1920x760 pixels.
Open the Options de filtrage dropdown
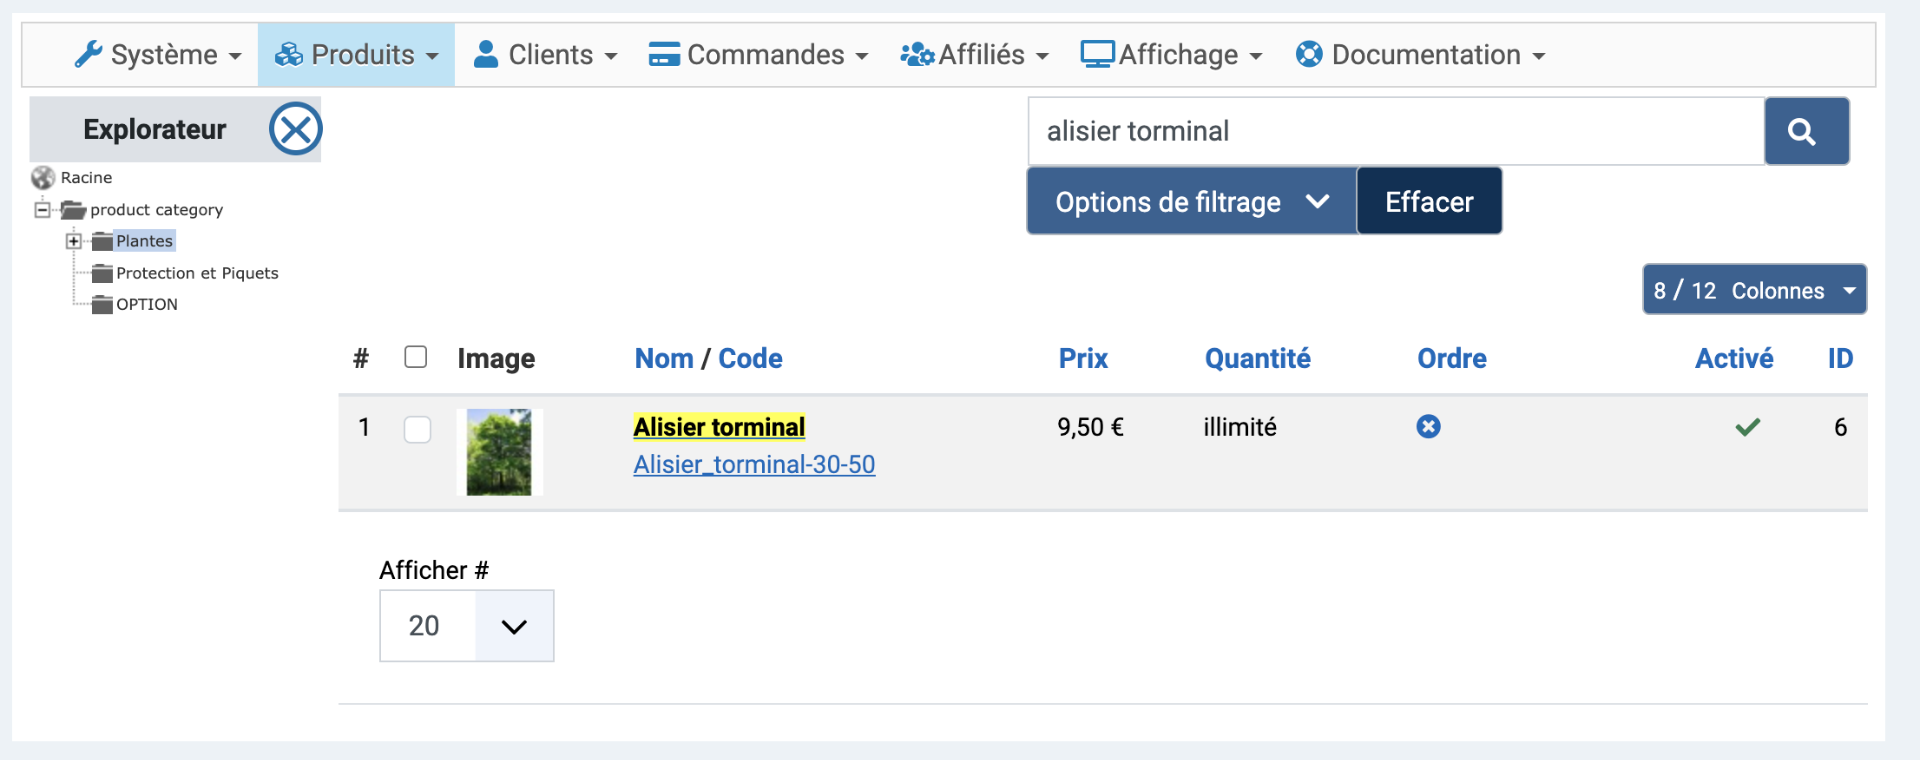coord(1191,201)
